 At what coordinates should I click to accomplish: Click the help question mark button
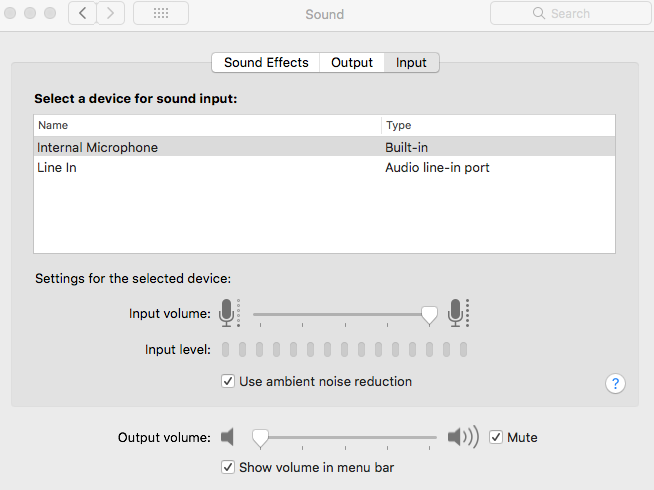[x=615, y=383]
